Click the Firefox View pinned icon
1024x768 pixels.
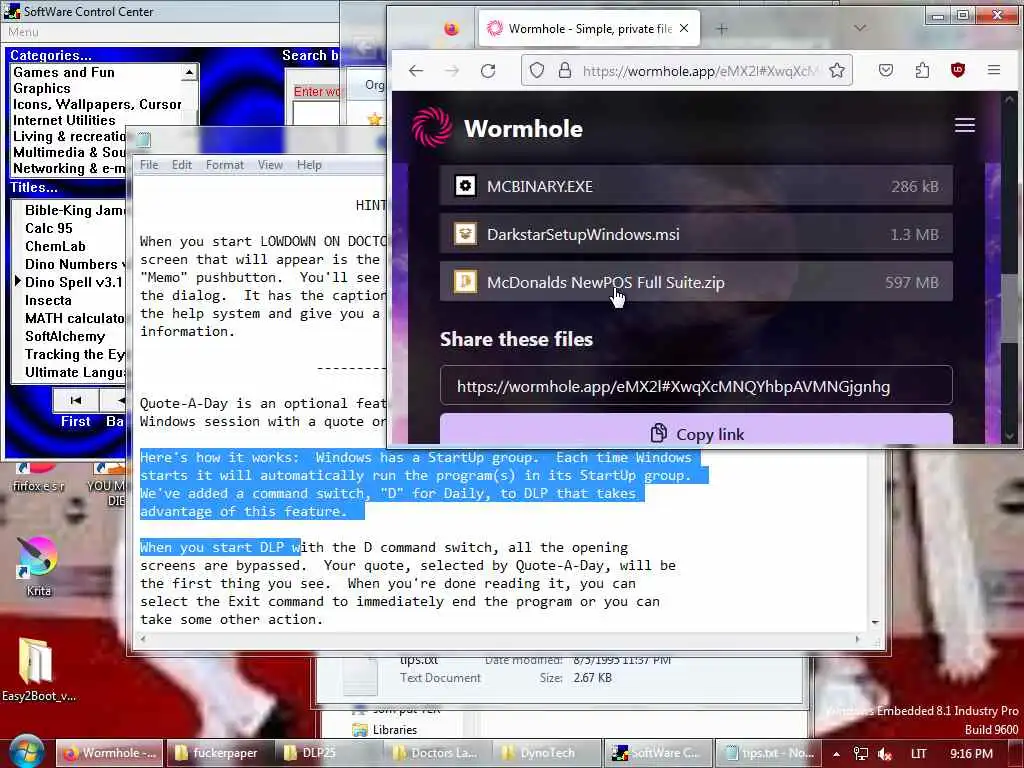(451, 29)
